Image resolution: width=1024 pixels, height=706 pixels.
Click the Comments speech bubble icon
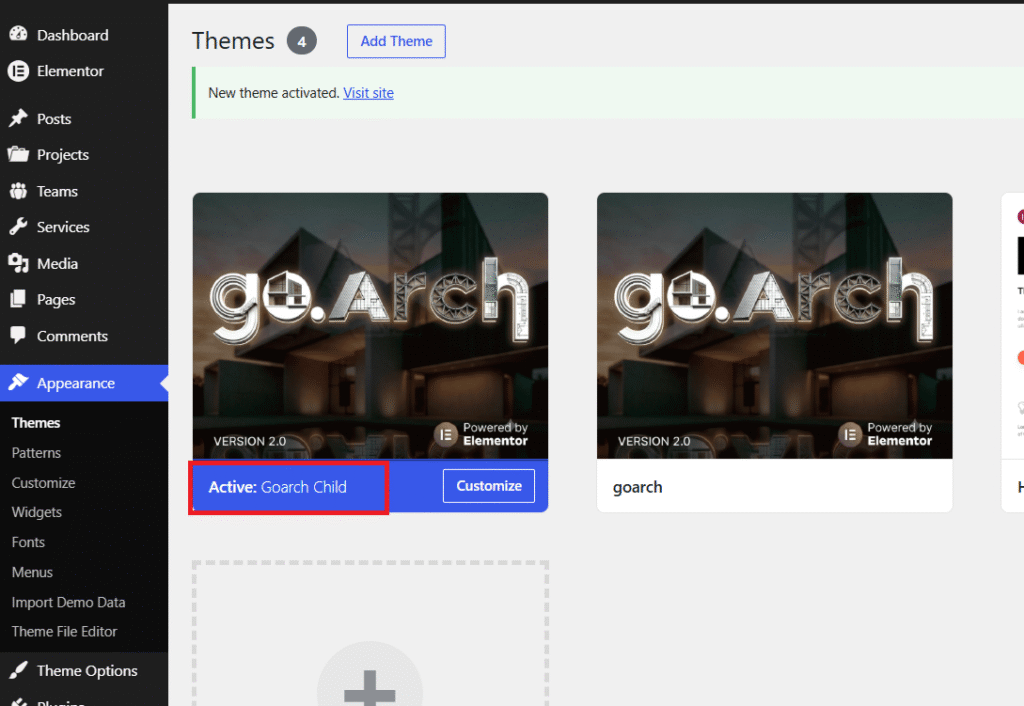[x=18, y=336]
